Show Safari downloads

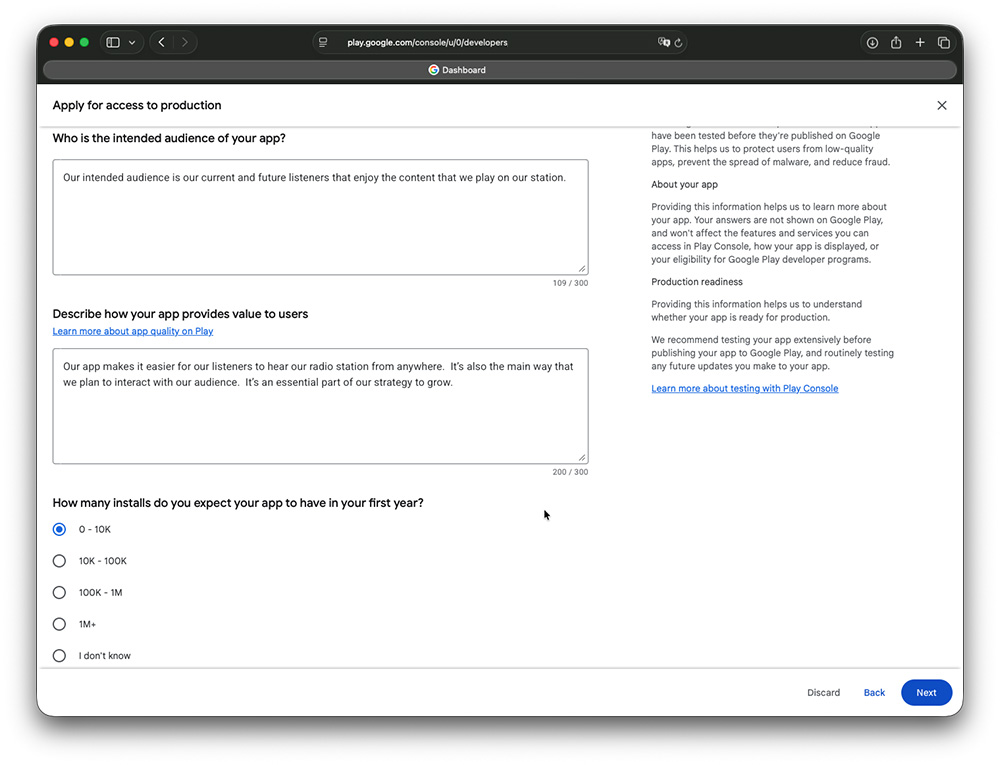(x=872, y=42)
